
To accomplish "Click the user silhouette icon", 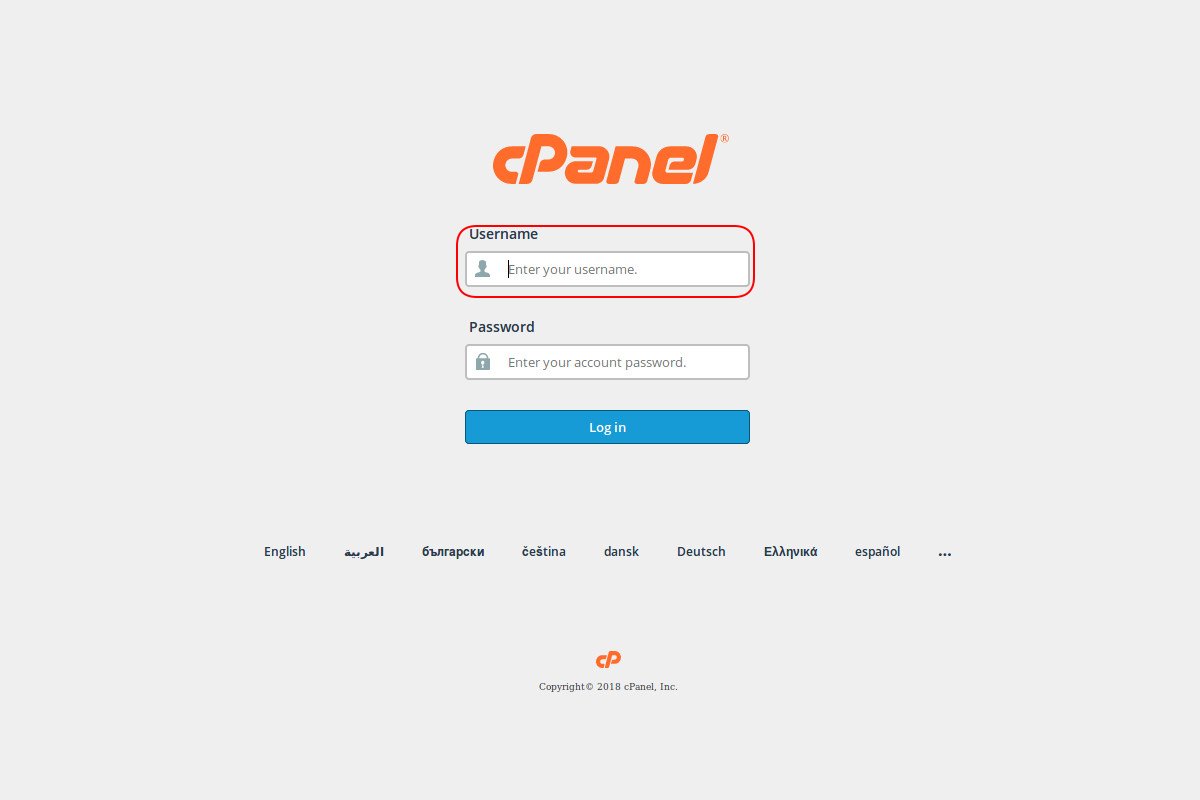I will click(x=483, y=269).
